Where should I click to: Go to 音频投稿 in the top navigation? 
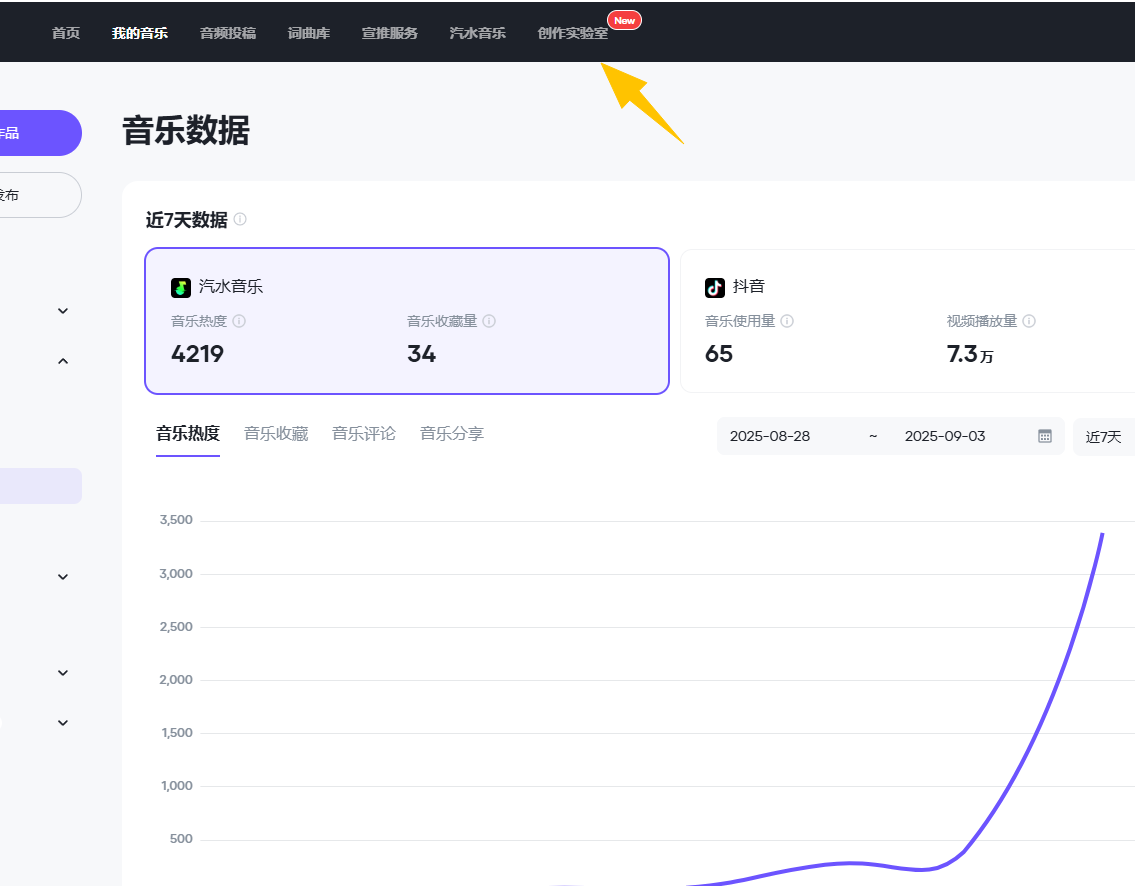point(228,33)
